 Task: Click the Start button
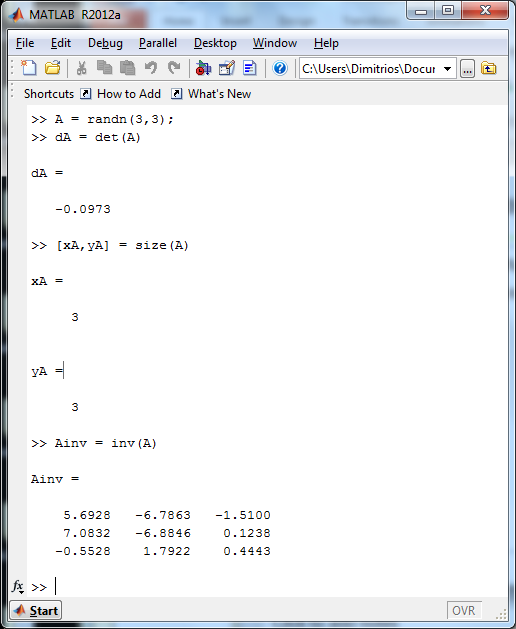(36, 611)
